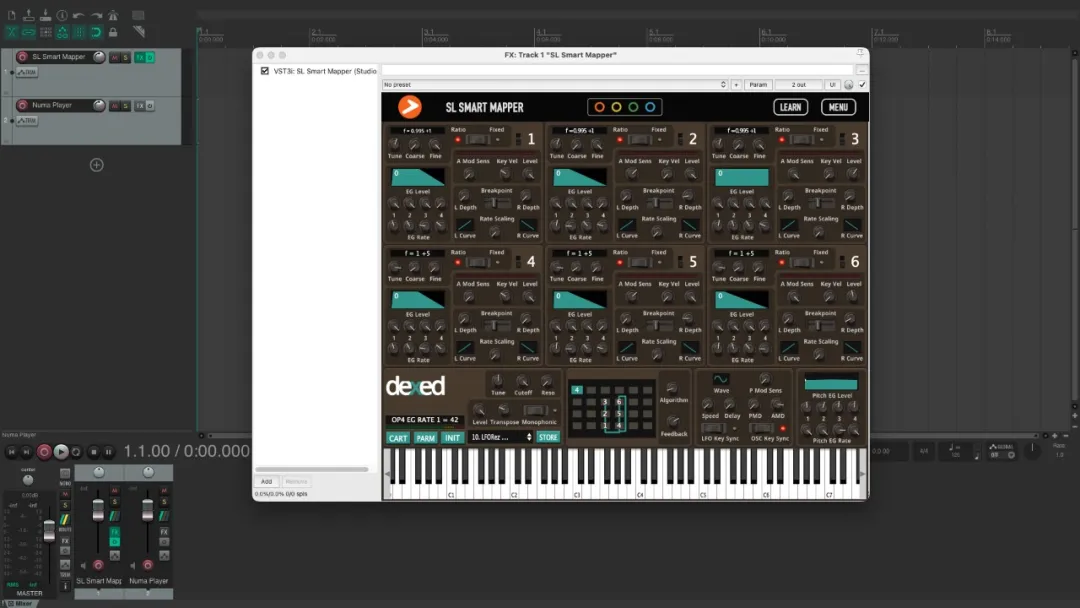Open the LFORez program dropdown in Dexed
Image resolution: width=1080 pixels, height=608 pixels.
[x=500, y=437]
